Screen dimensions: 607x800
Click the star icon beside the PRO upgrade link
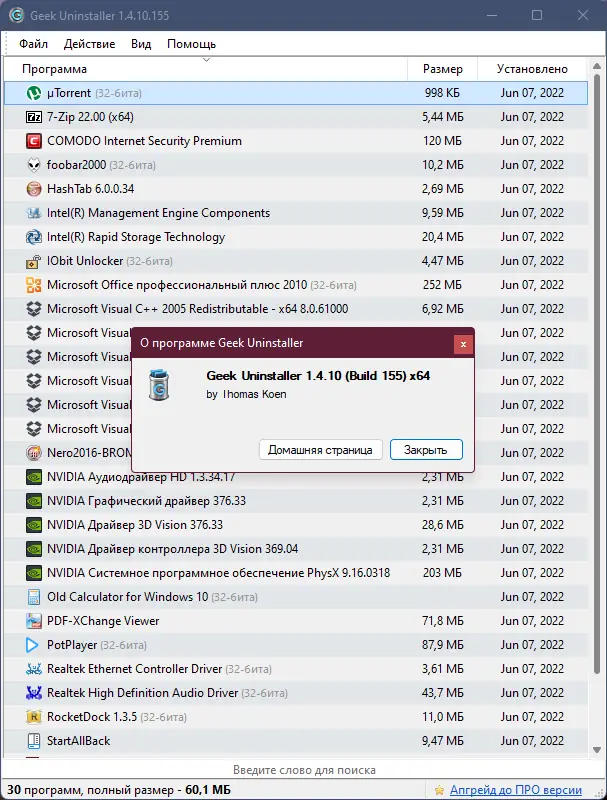tap(439, 790)
